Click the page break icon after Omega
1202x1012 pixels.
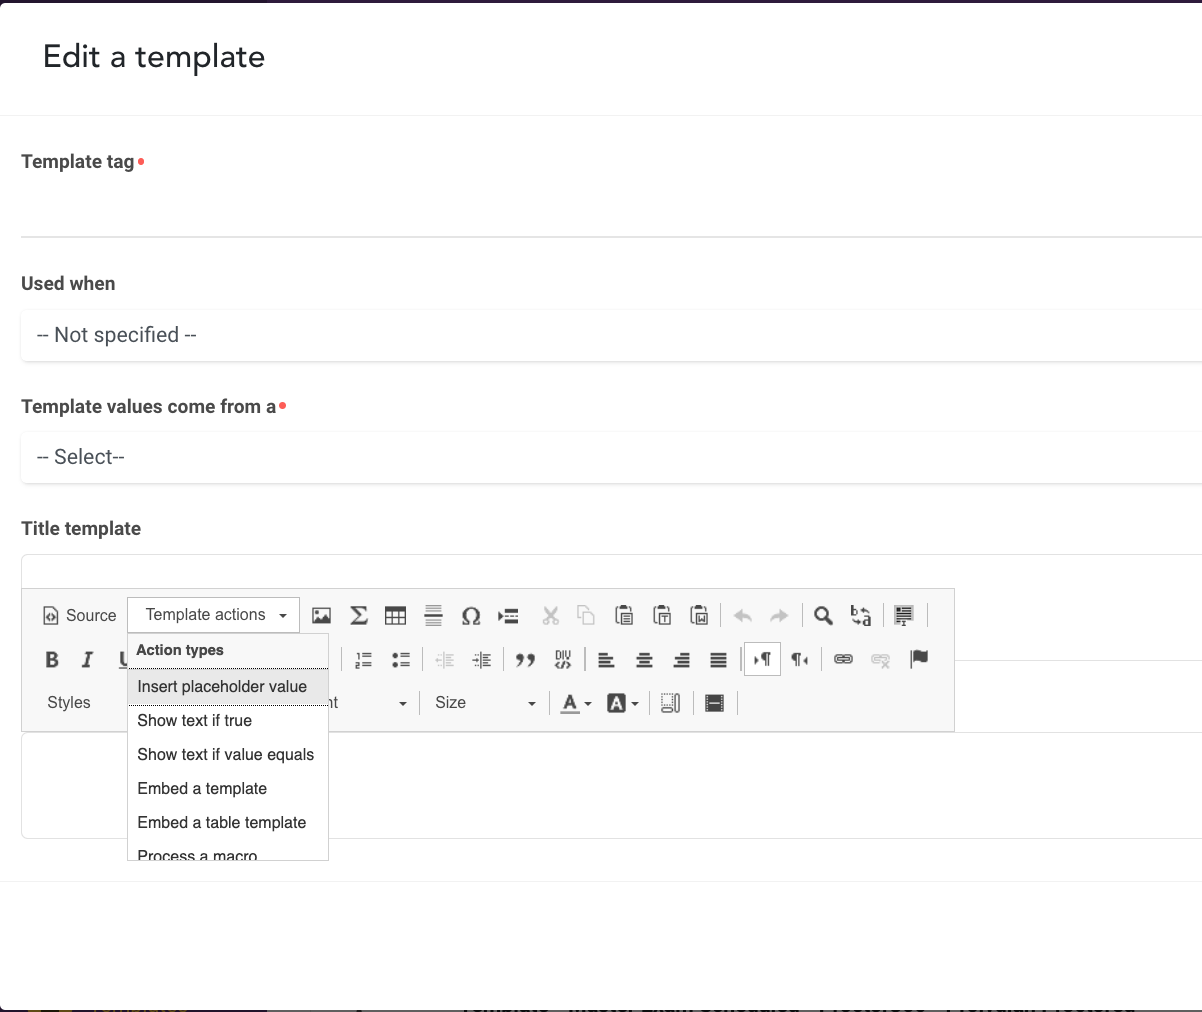(508, 615)
